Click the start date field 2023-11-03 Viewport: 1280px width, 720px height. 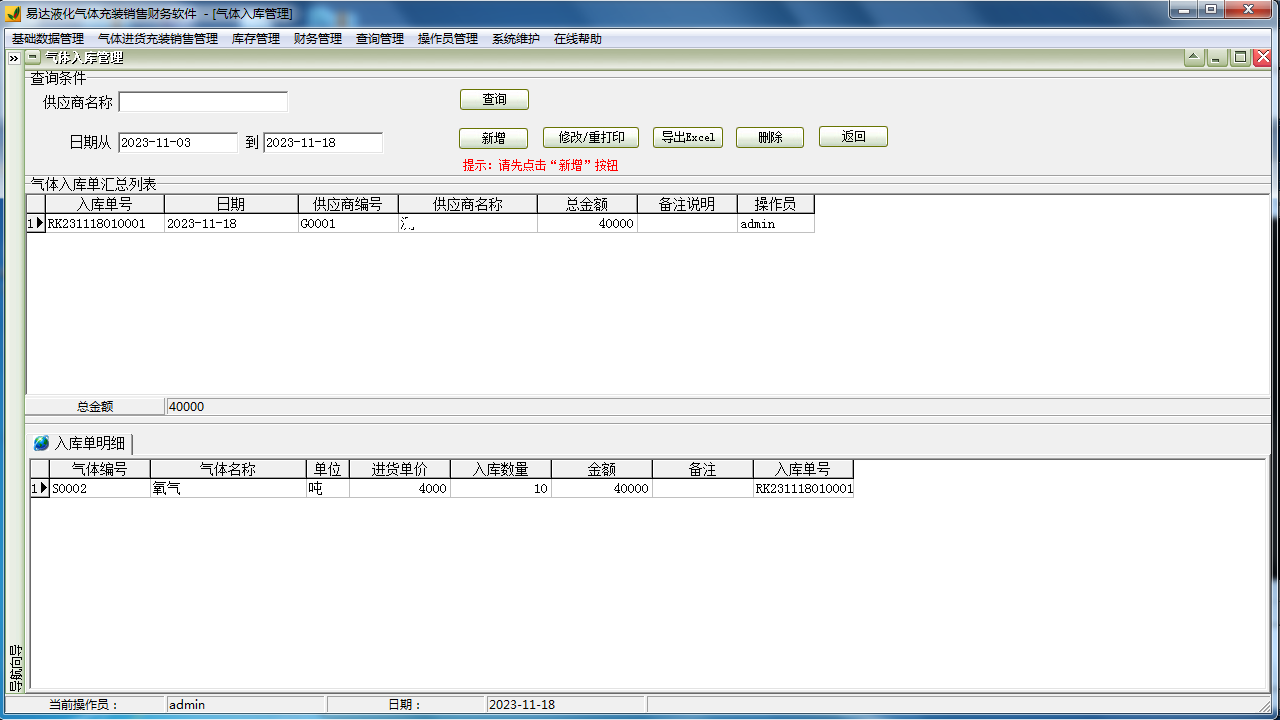point(177,143)
